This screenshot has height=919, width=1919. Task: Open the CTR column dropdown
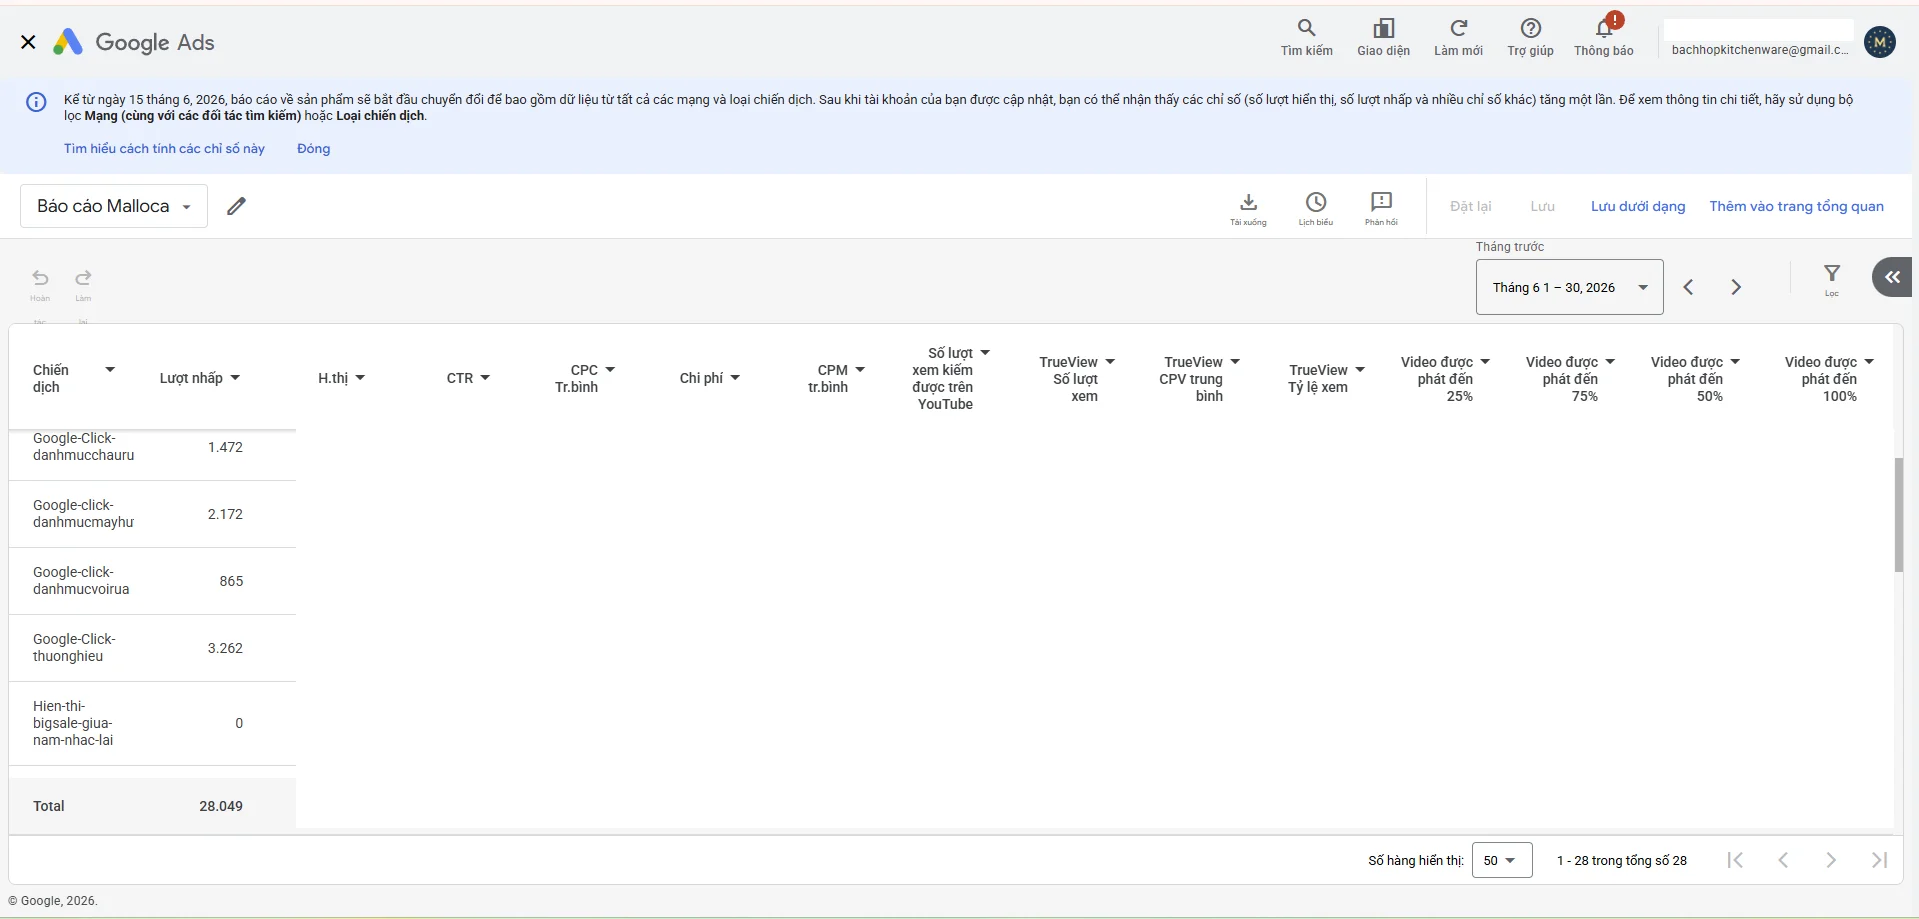click(485, 378)
